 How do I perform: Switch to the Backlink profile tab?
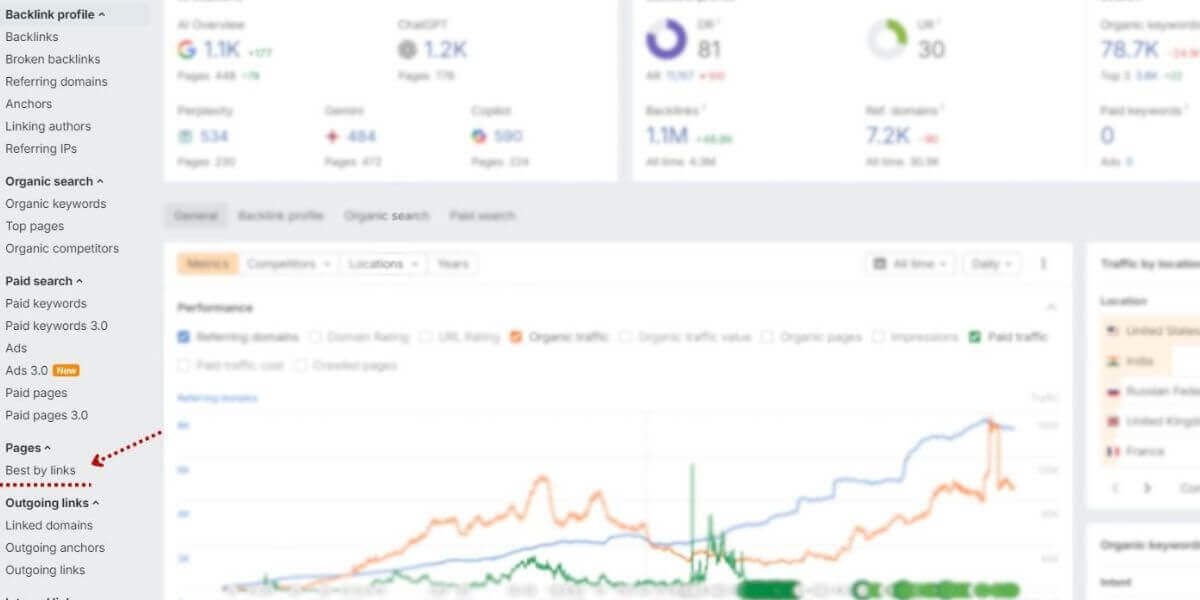280,215
